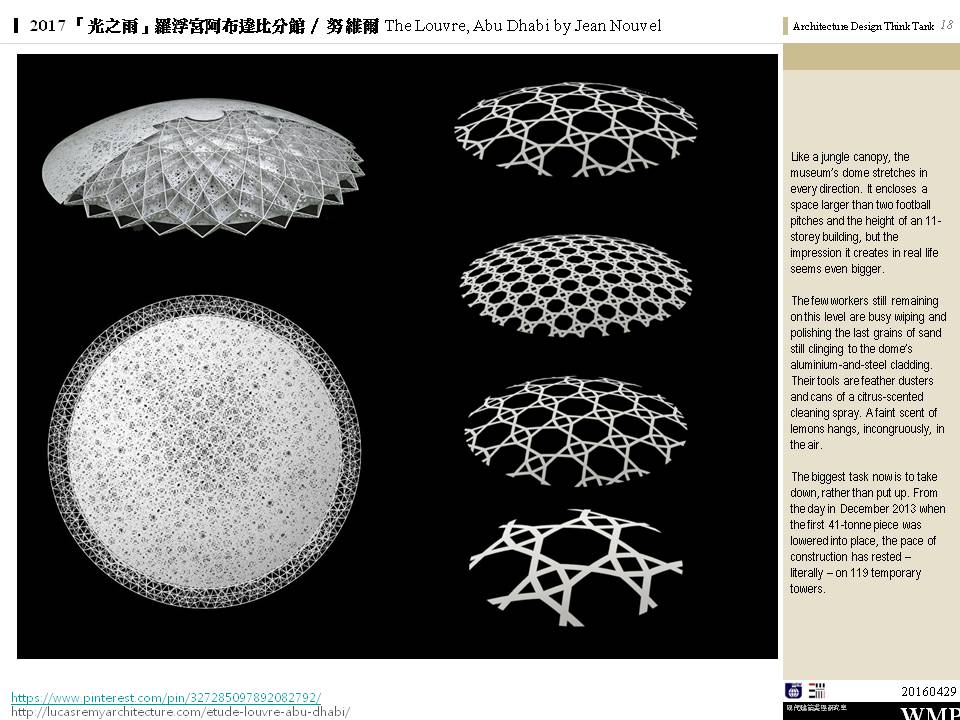960x720 pixels.
Task: Click the 'Architecture Design Think Tank' header
Action: click(863, 27)
